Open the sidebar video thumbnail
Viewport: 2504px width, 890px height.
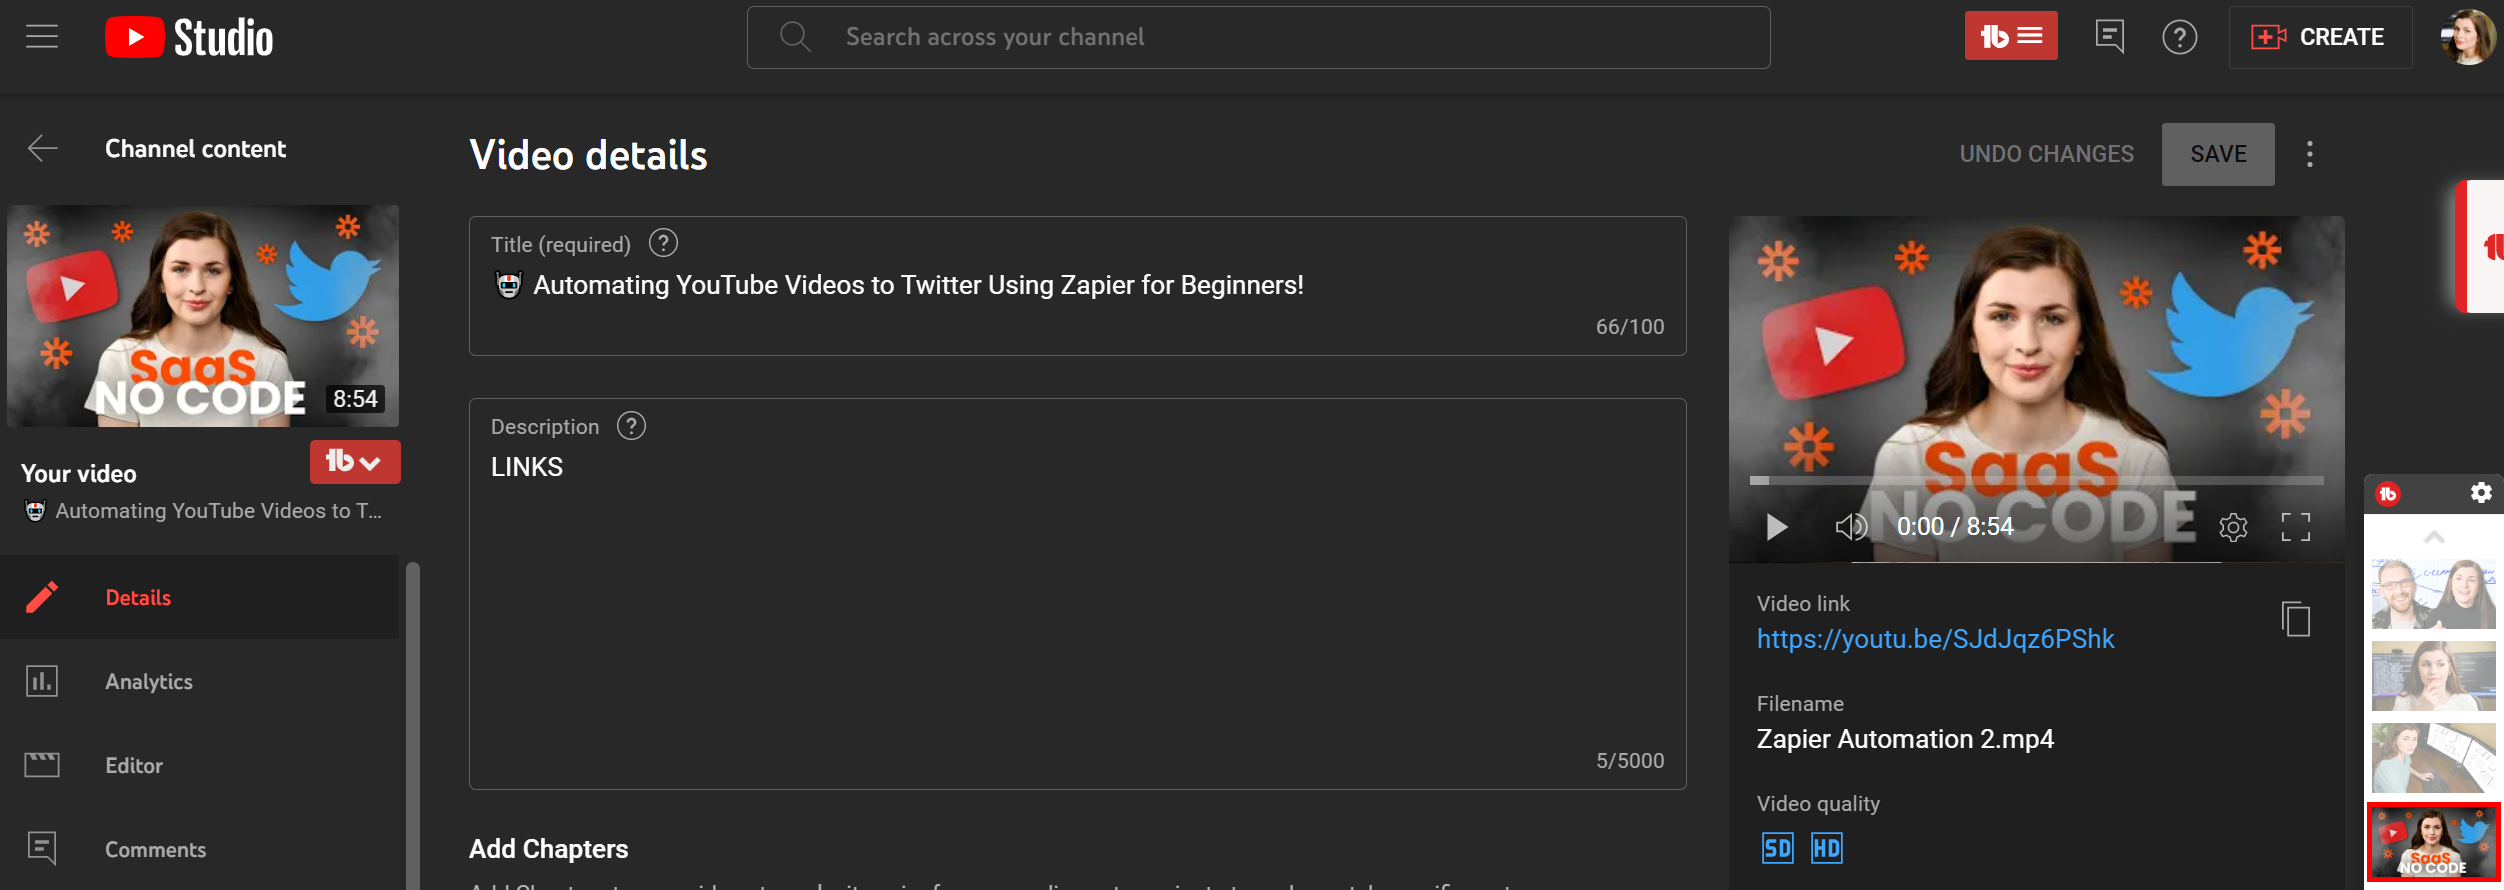pyautogui.click(x=203, y=316)
